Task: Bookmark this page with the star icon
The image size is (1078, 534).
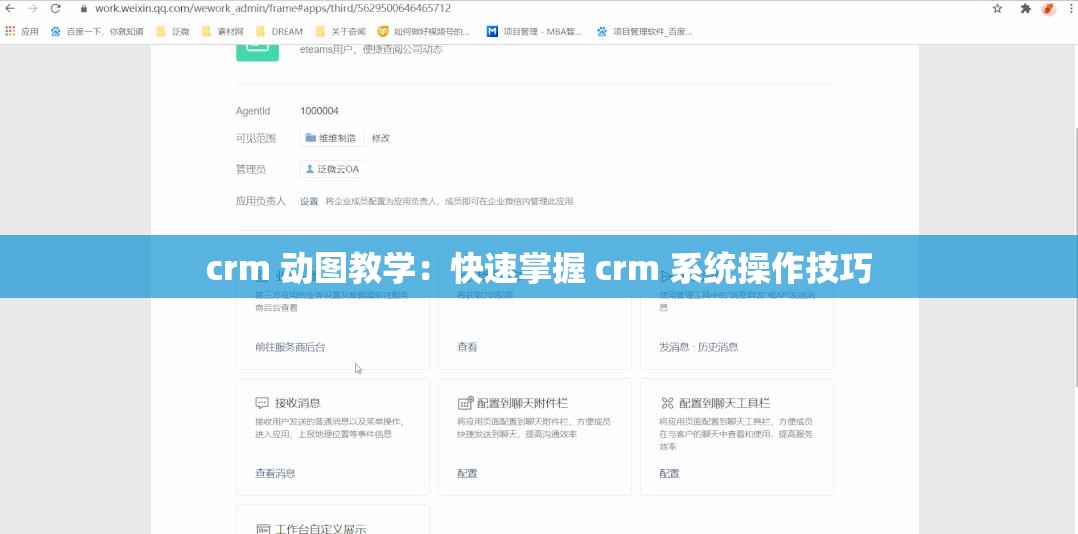Action: (997, 9)
